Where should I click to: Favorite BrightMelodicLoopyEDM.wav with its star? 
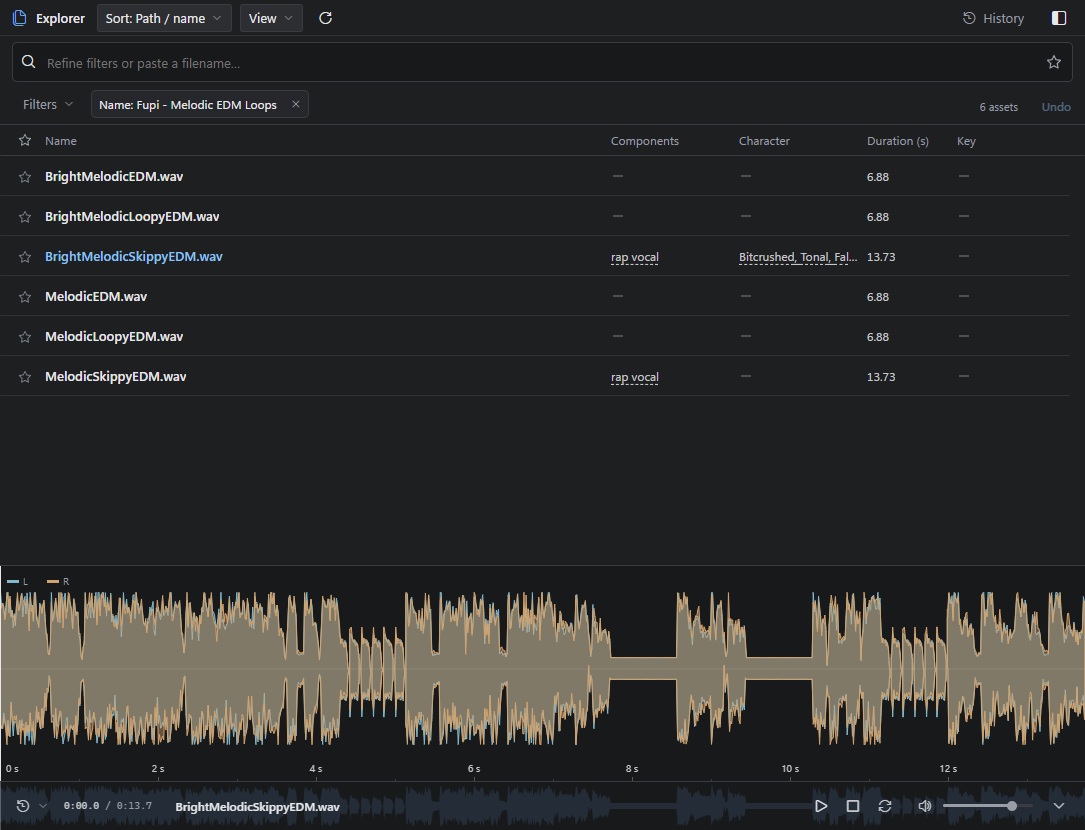[x=25, y=217]
